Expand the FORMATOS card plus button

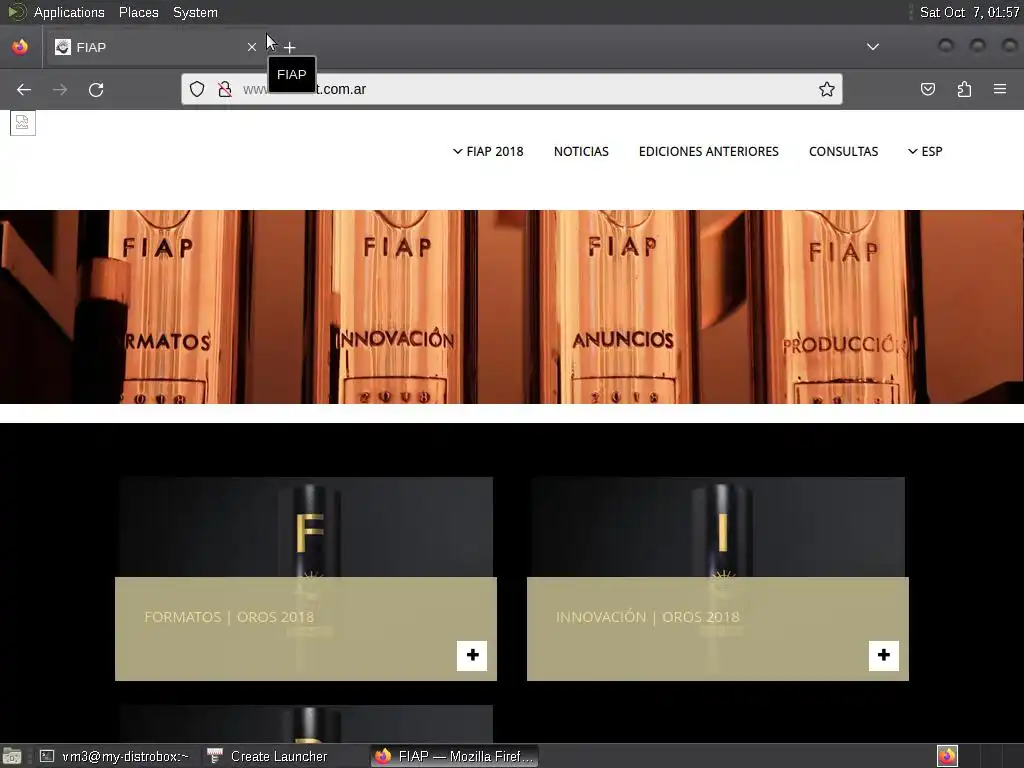(472, 655)
